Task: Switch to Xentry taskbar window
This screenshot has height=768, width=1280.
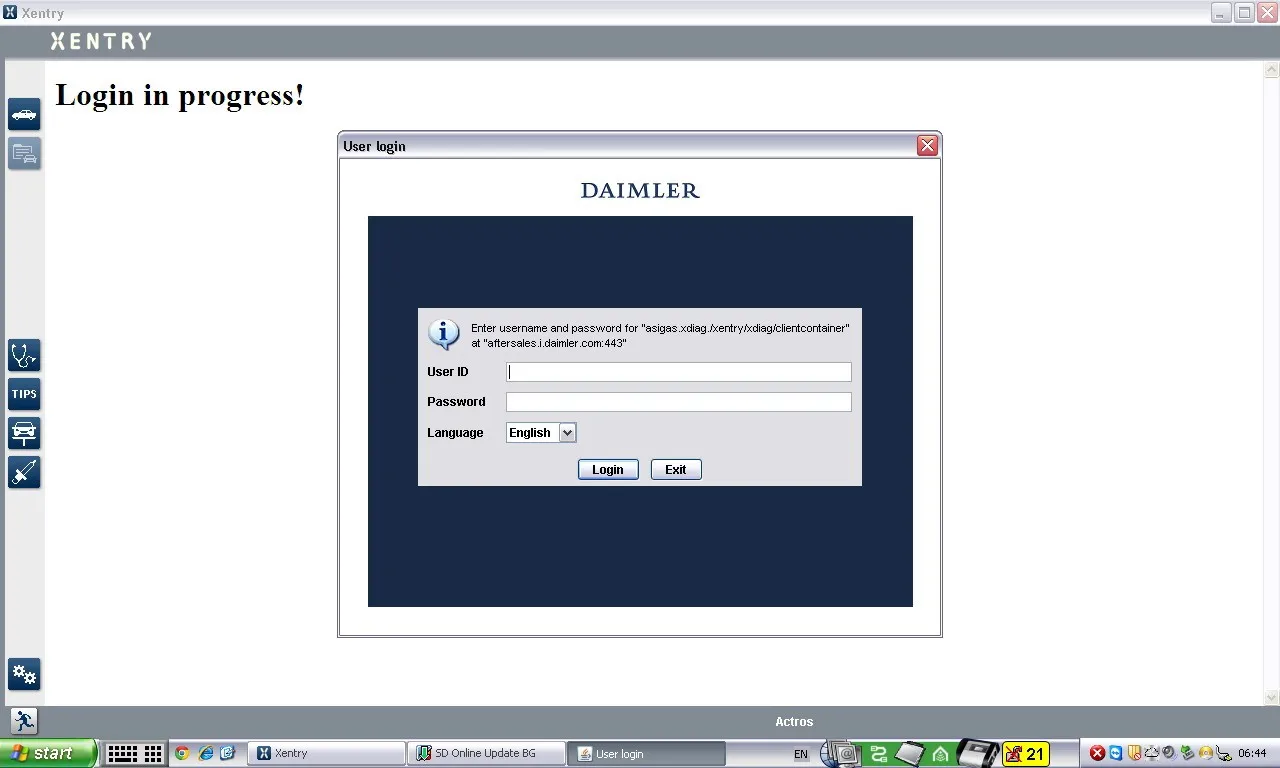Action: (326, 753)
